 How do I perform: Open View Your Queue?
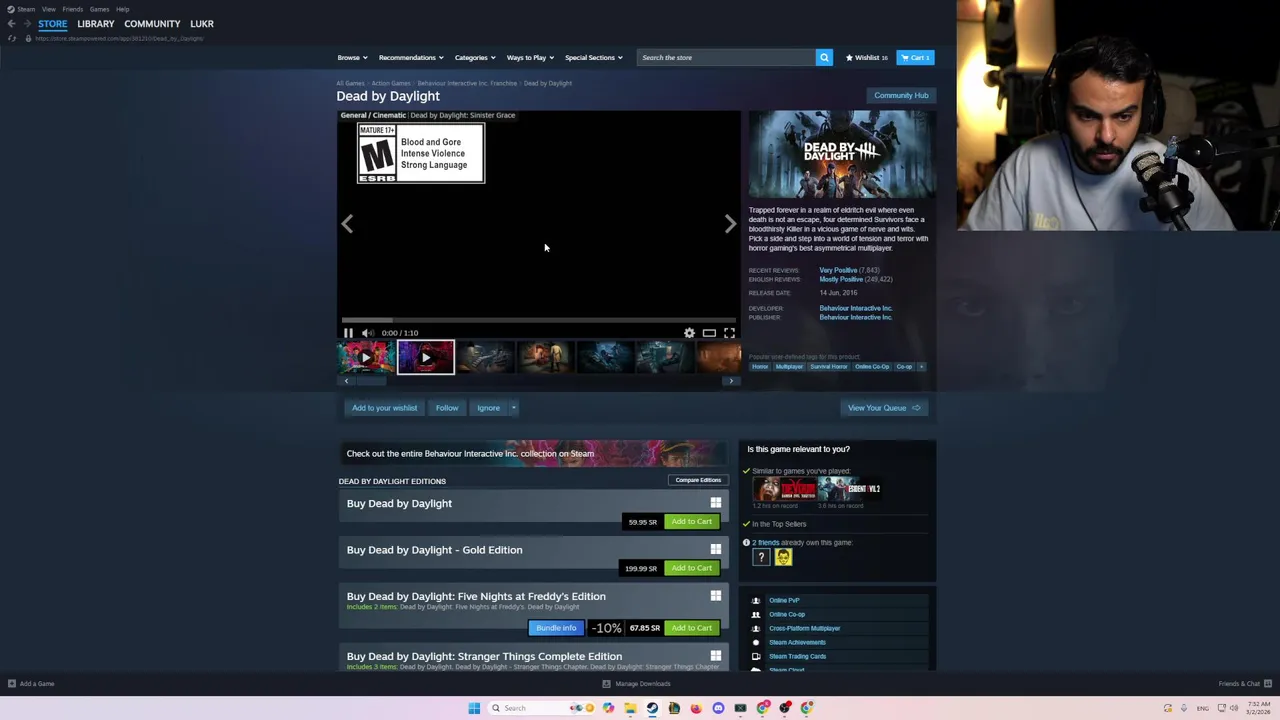pos(884,408)
